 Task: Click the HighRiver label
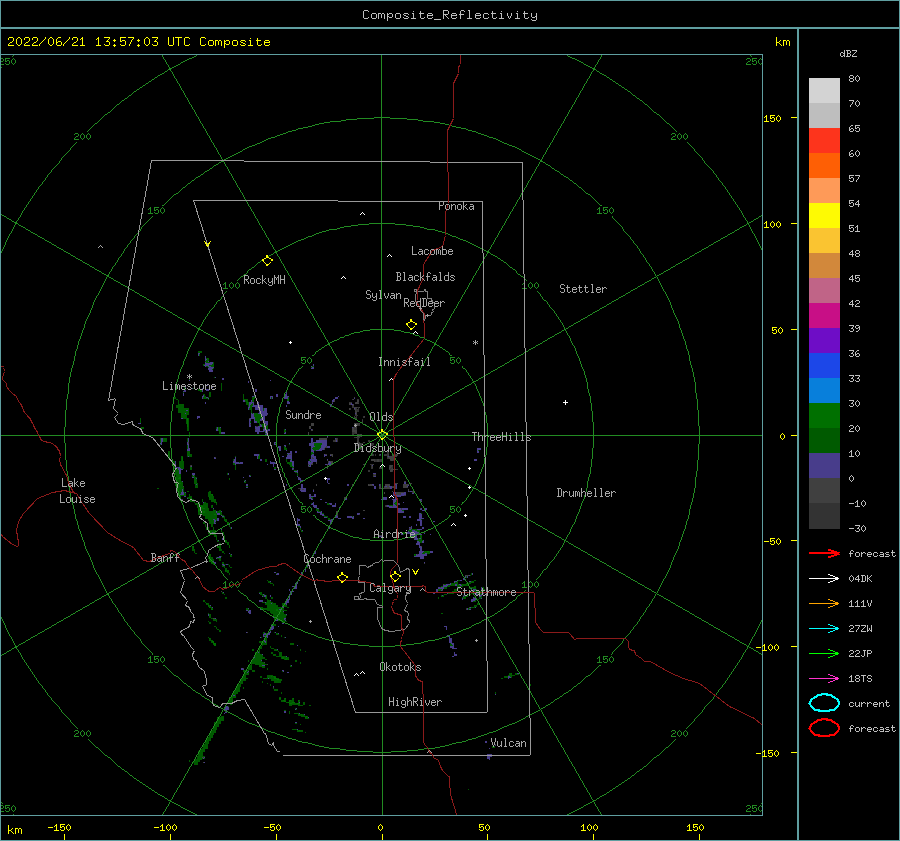point(415,702)
